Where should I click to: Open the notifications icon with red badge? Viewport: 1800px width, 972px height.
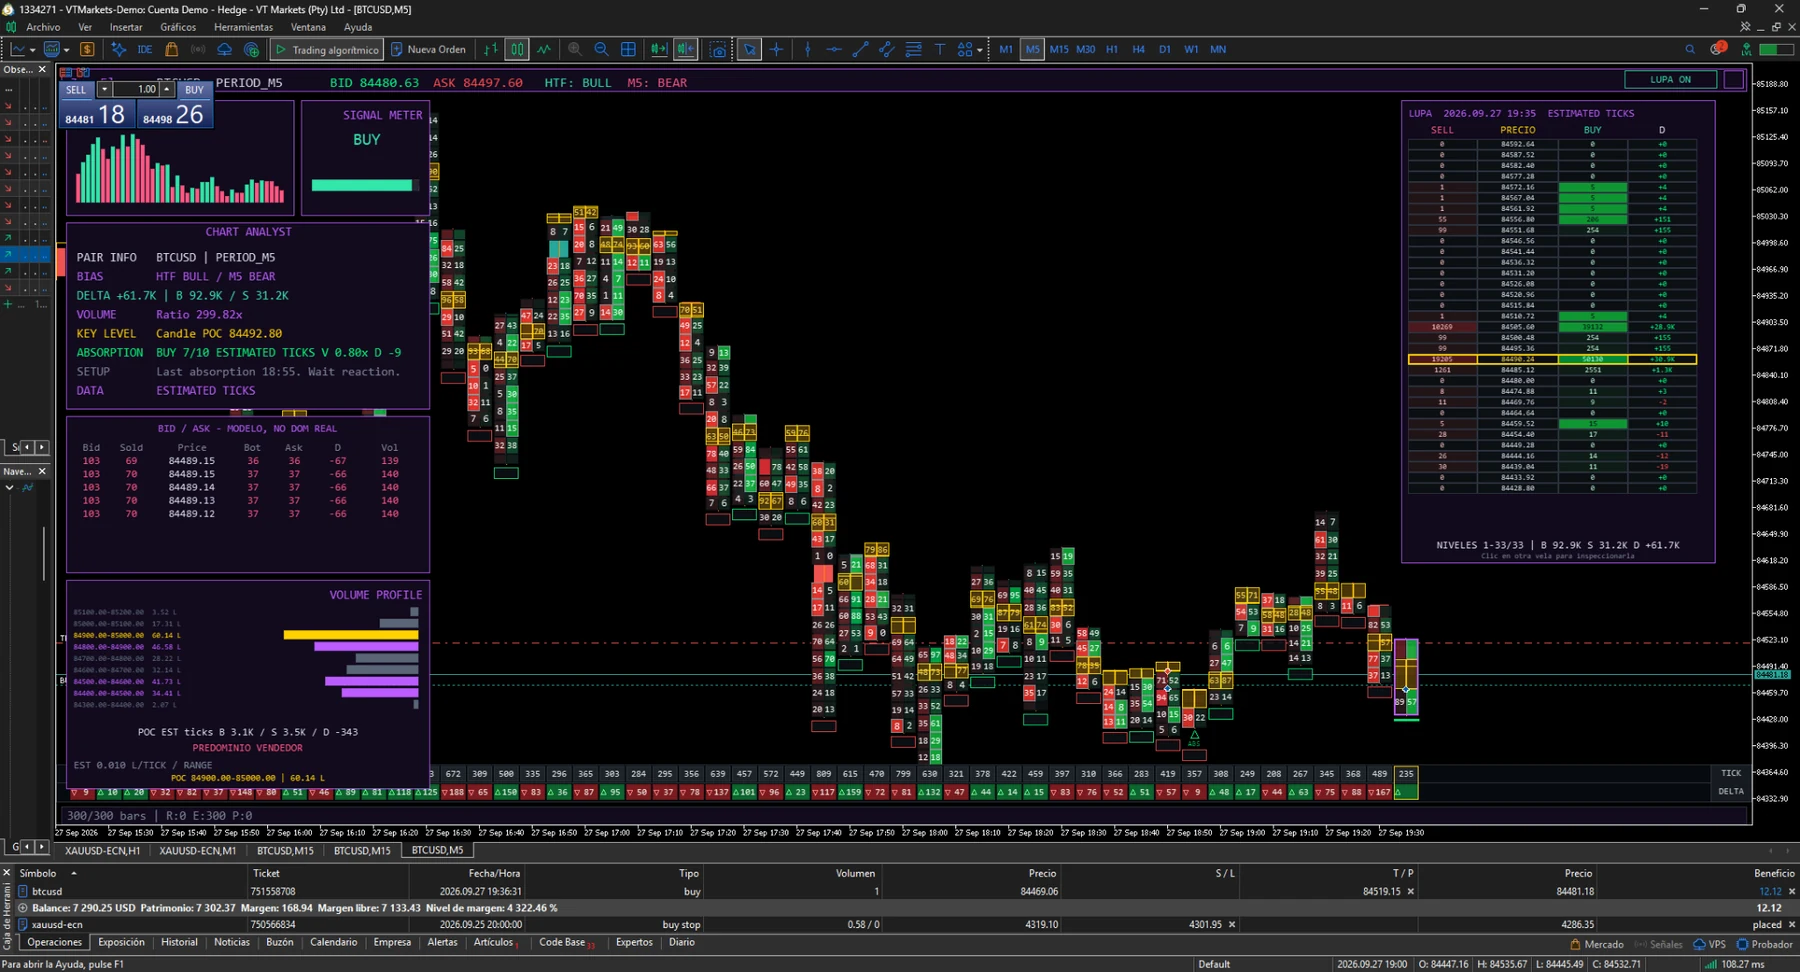coord(1717,49)
